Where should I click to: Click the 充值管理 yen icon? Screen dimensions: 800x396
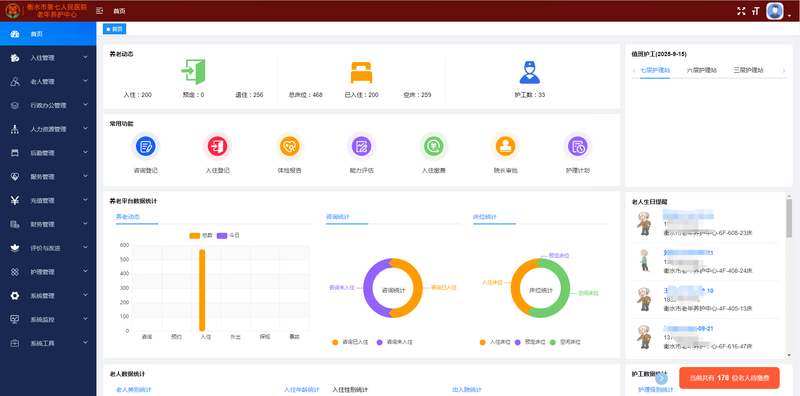[x=15, y=201]
